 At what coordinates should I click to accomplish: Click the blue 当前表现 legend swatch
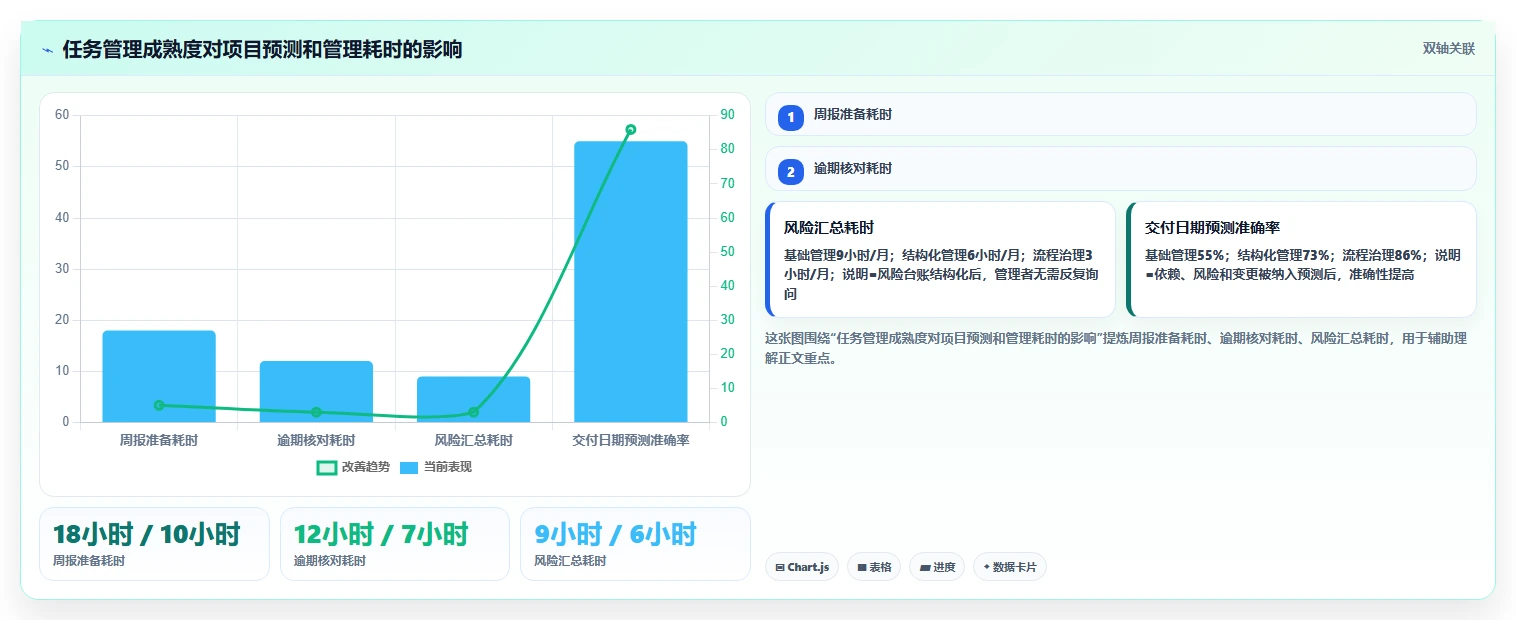[409, 467]
